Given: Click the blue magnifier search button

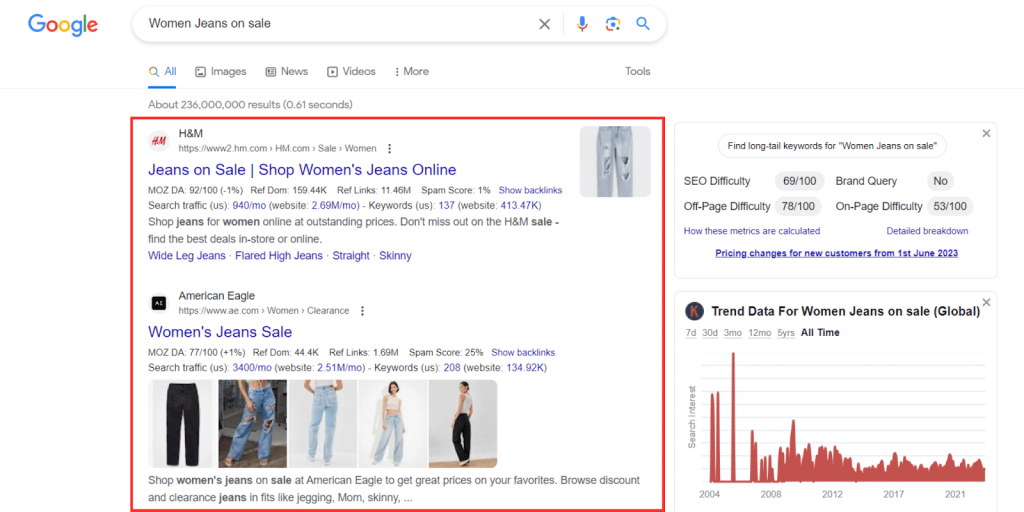Looking at the screenshot, I should point(643,24).
